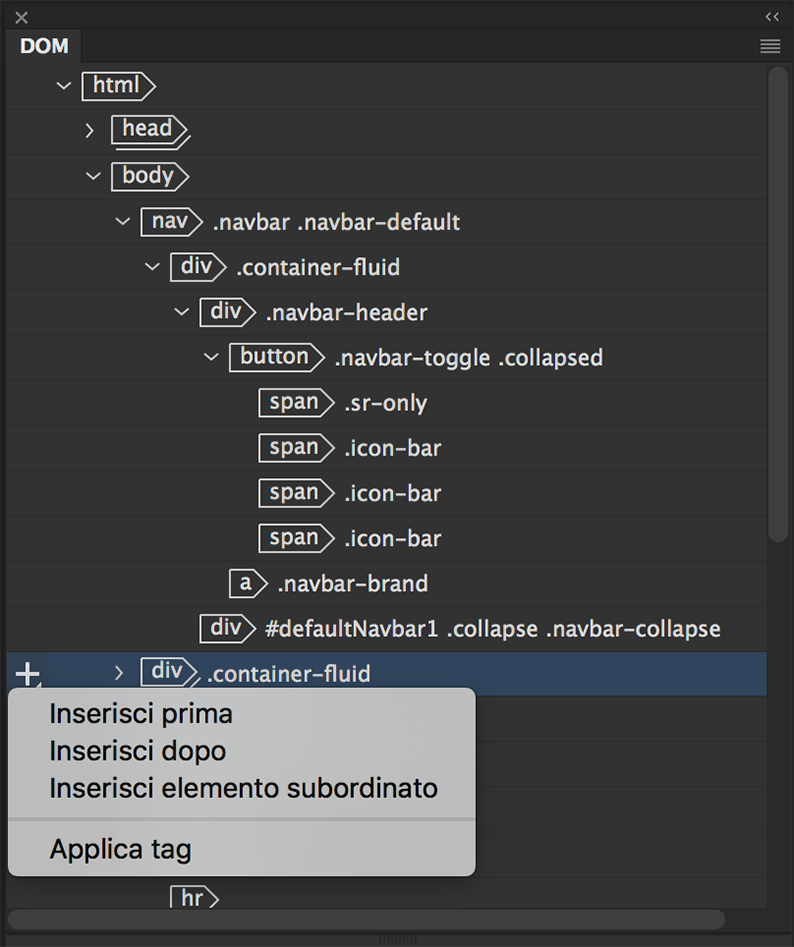The width and height of the screenshot is (794, 947).
Task: Select the html tag element
Action: (x=117, y=86)
